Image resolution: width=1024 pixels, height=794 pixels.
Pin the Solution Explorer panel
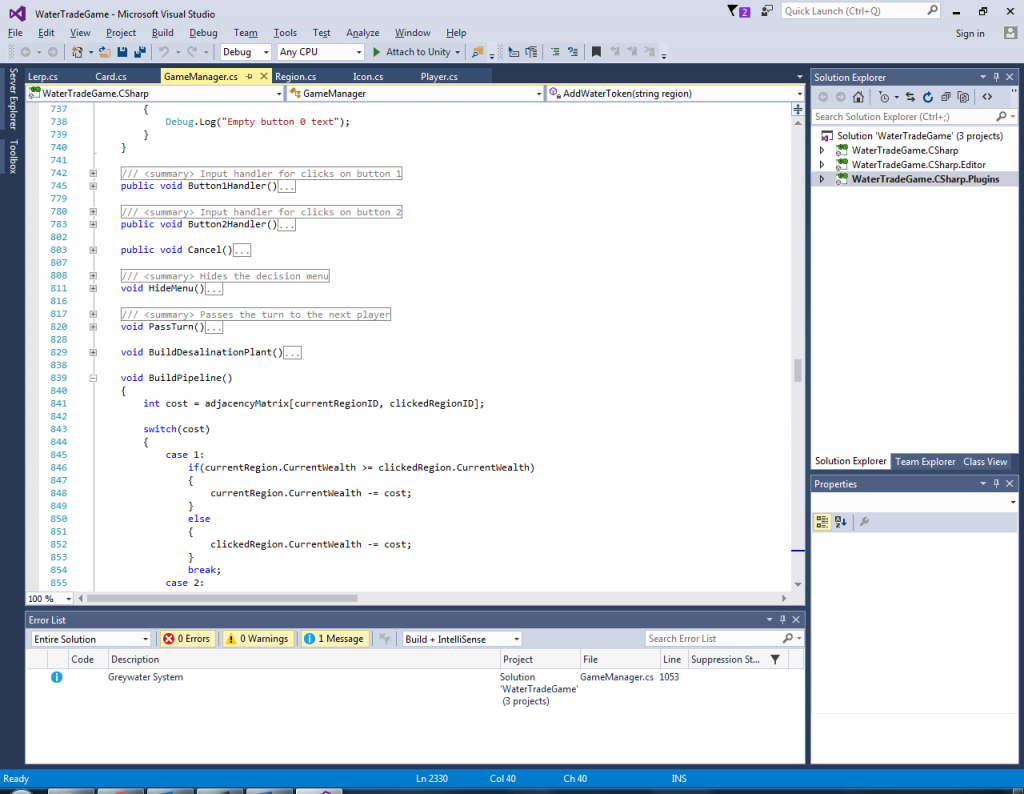click(997, 77)
